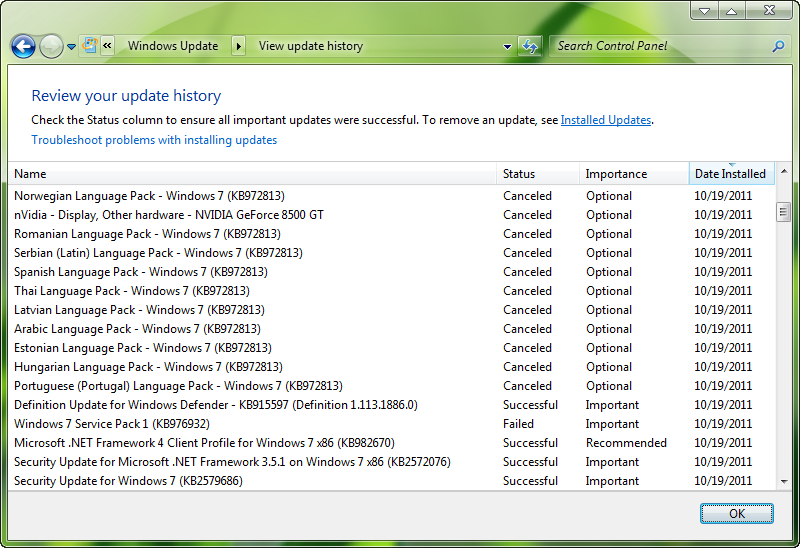Click Important cell for Security Update KB2579686
This screenshot has width=800, height=548.
click(612, 481)
